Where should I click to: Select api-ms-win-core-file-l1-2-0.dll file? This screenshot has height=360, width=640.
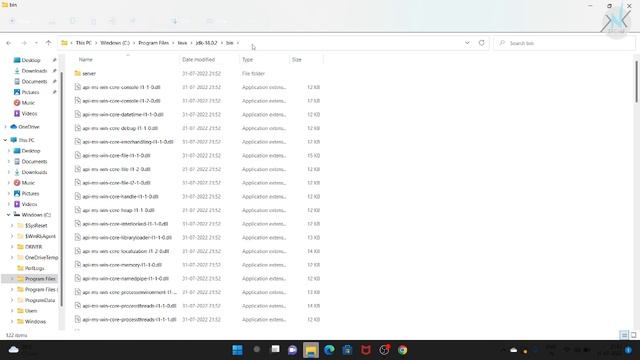116,169
